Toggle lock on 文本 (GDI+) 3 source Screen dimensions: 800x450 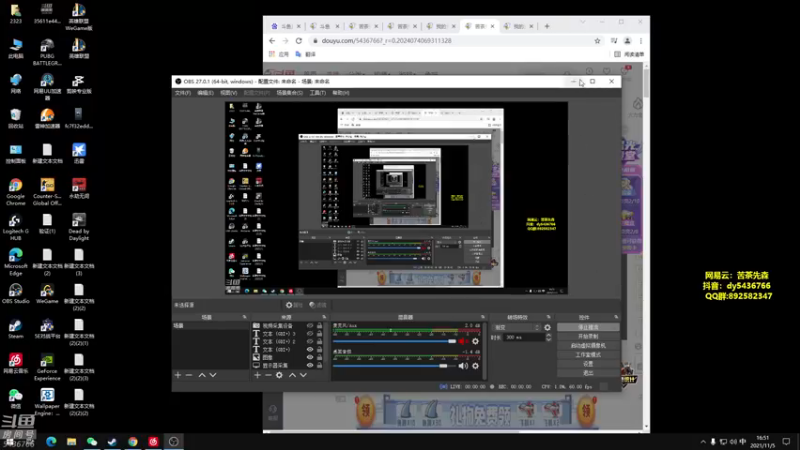[x=319, y=334]
